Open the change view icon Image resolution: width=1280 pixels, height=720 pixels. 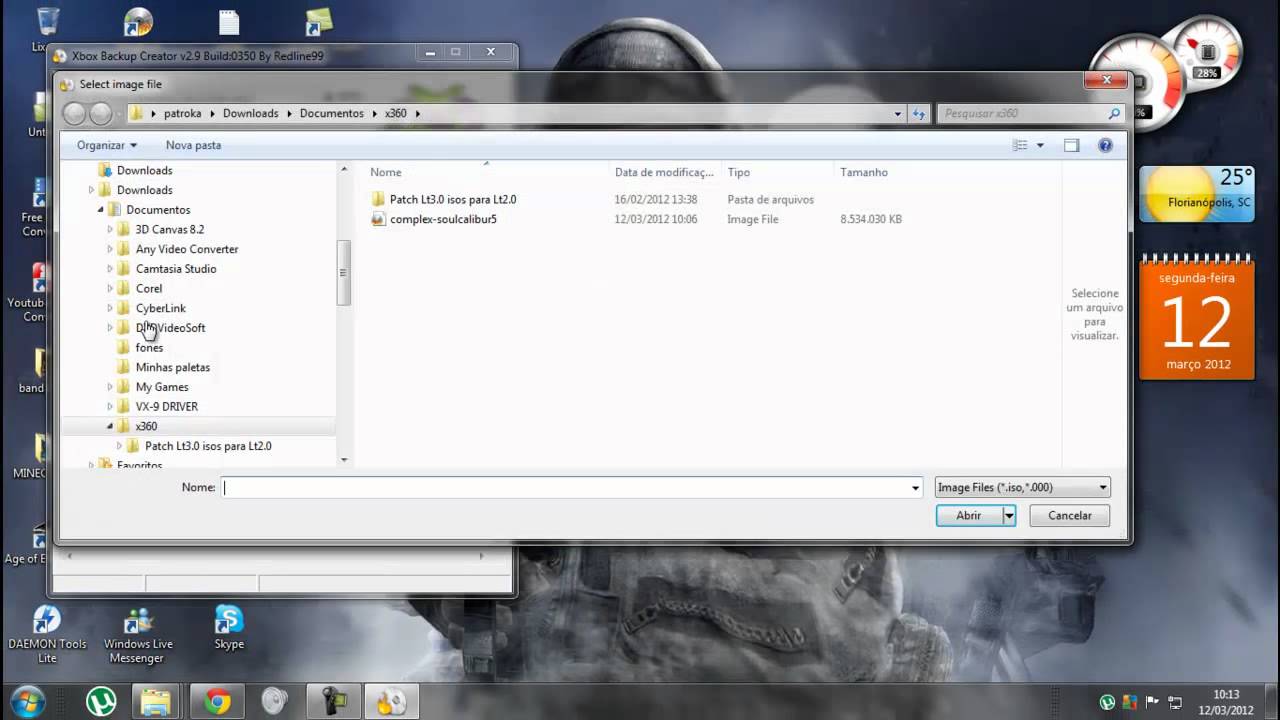click(x=1020, y=145)
